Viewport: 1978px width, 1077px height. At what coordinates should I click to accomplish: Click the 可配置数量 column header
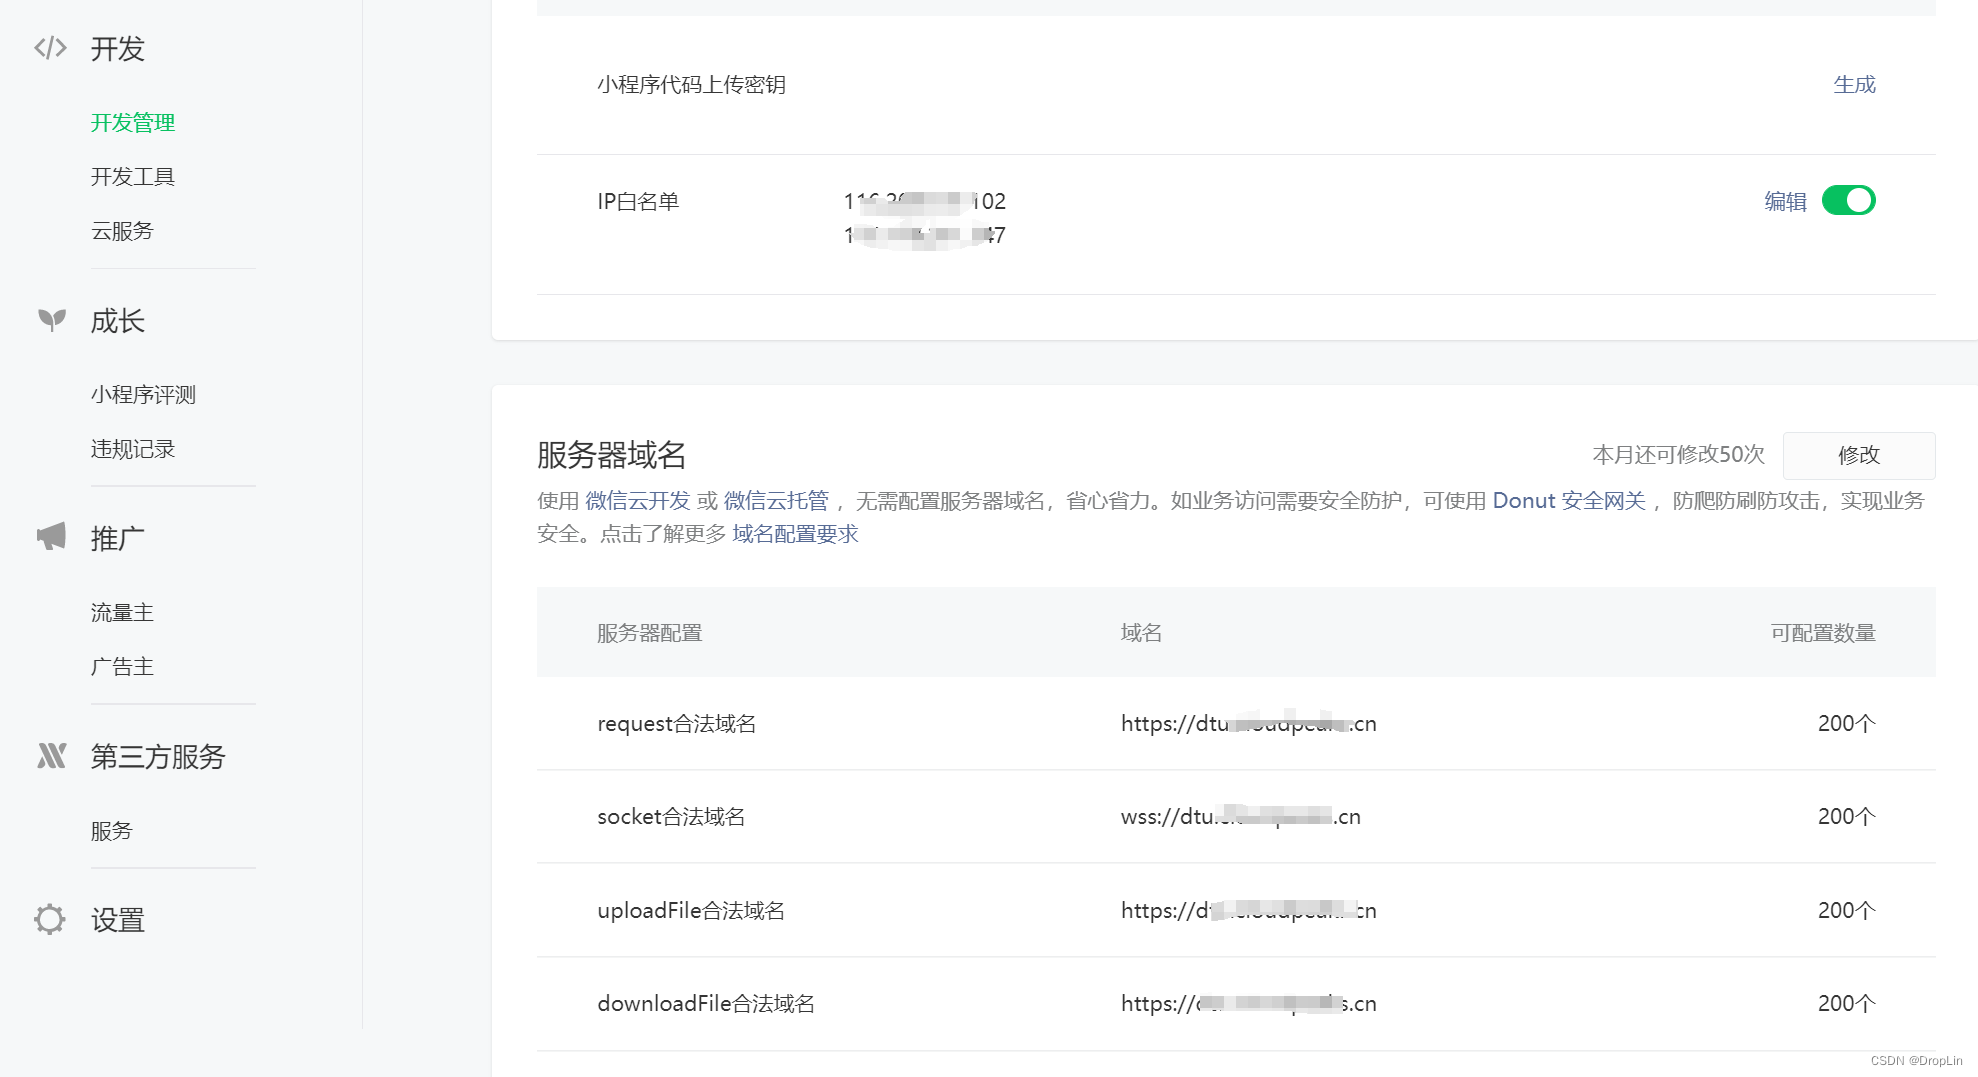[1823, 633]
